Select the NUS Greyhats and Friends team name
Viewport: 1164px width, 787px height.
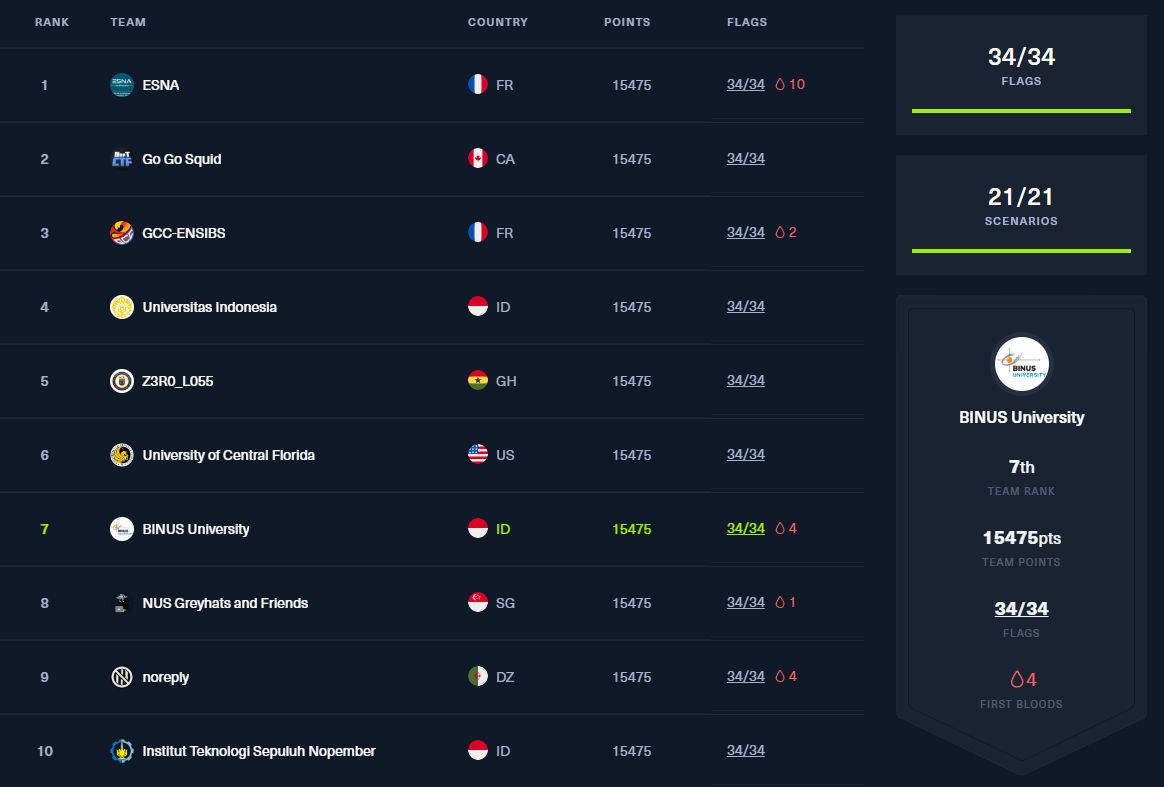click(x=225, y=604)
